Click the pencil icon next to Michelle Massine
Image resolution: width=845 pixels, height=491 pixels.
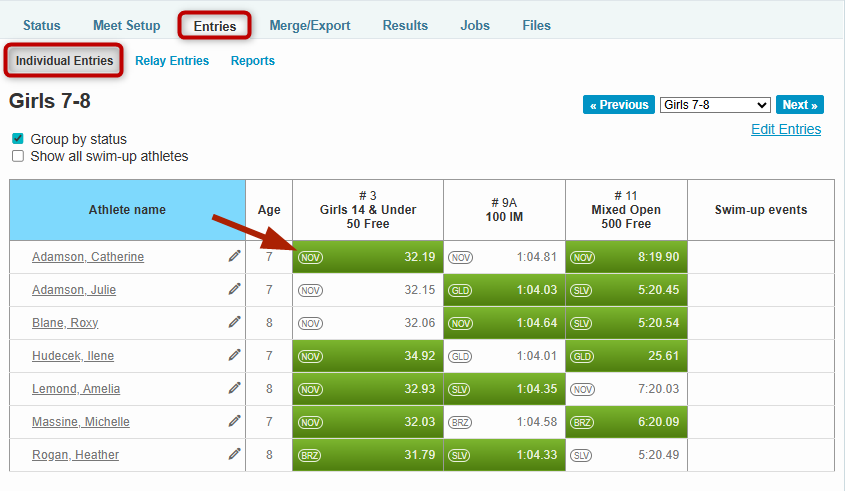coord(234,421)
